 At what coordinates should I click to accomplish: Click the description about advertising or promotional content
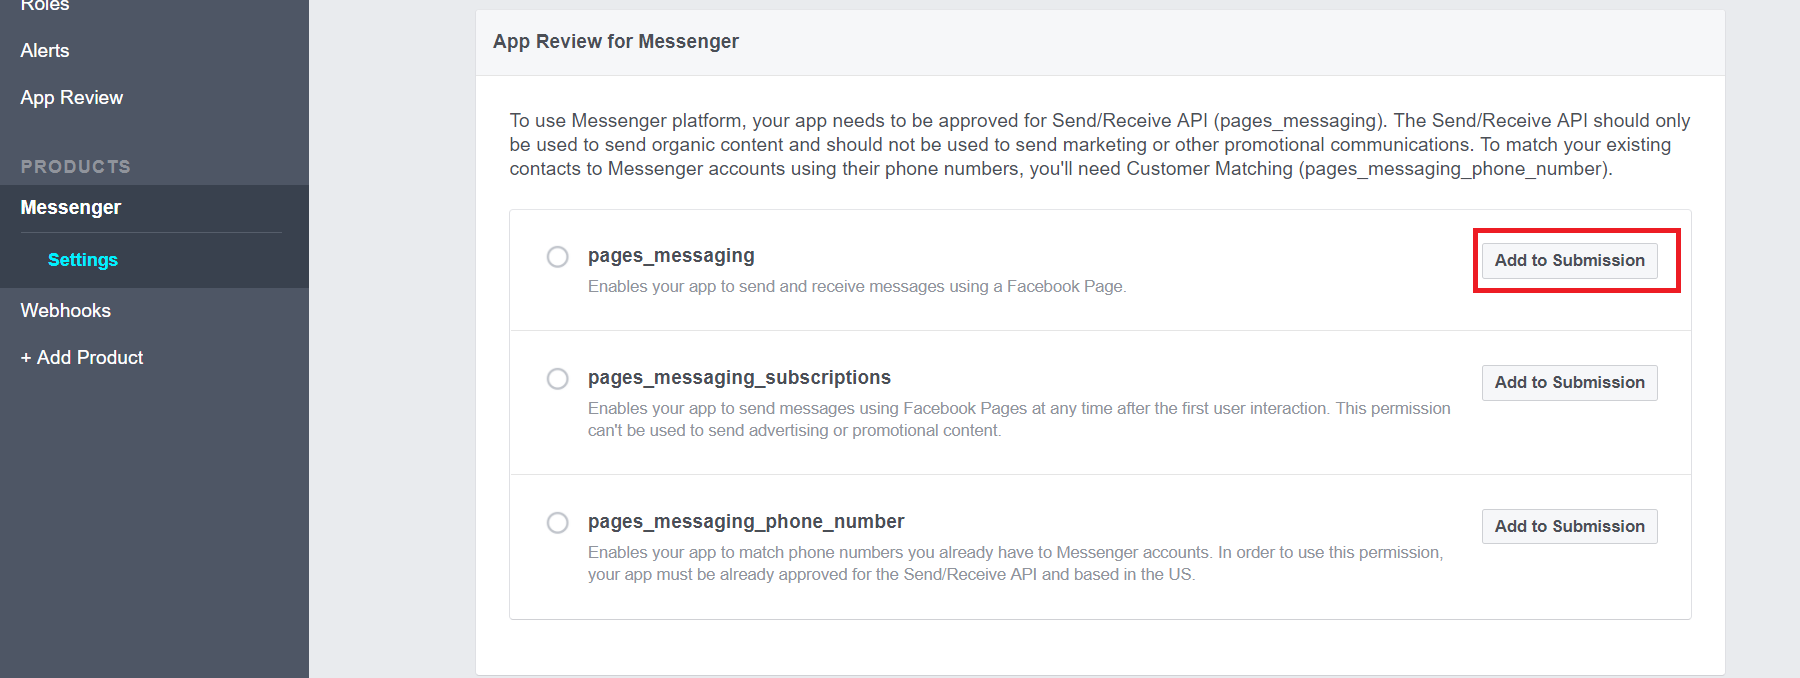pos(1019,419)
